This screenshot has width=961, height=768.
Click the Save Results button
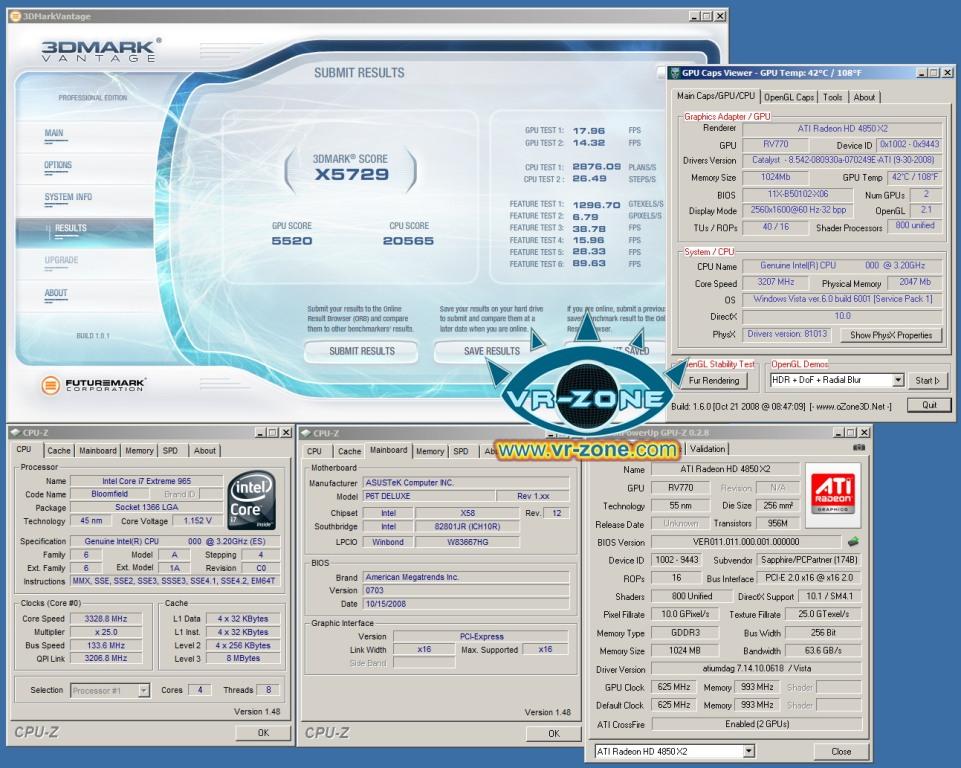point(492,351)
